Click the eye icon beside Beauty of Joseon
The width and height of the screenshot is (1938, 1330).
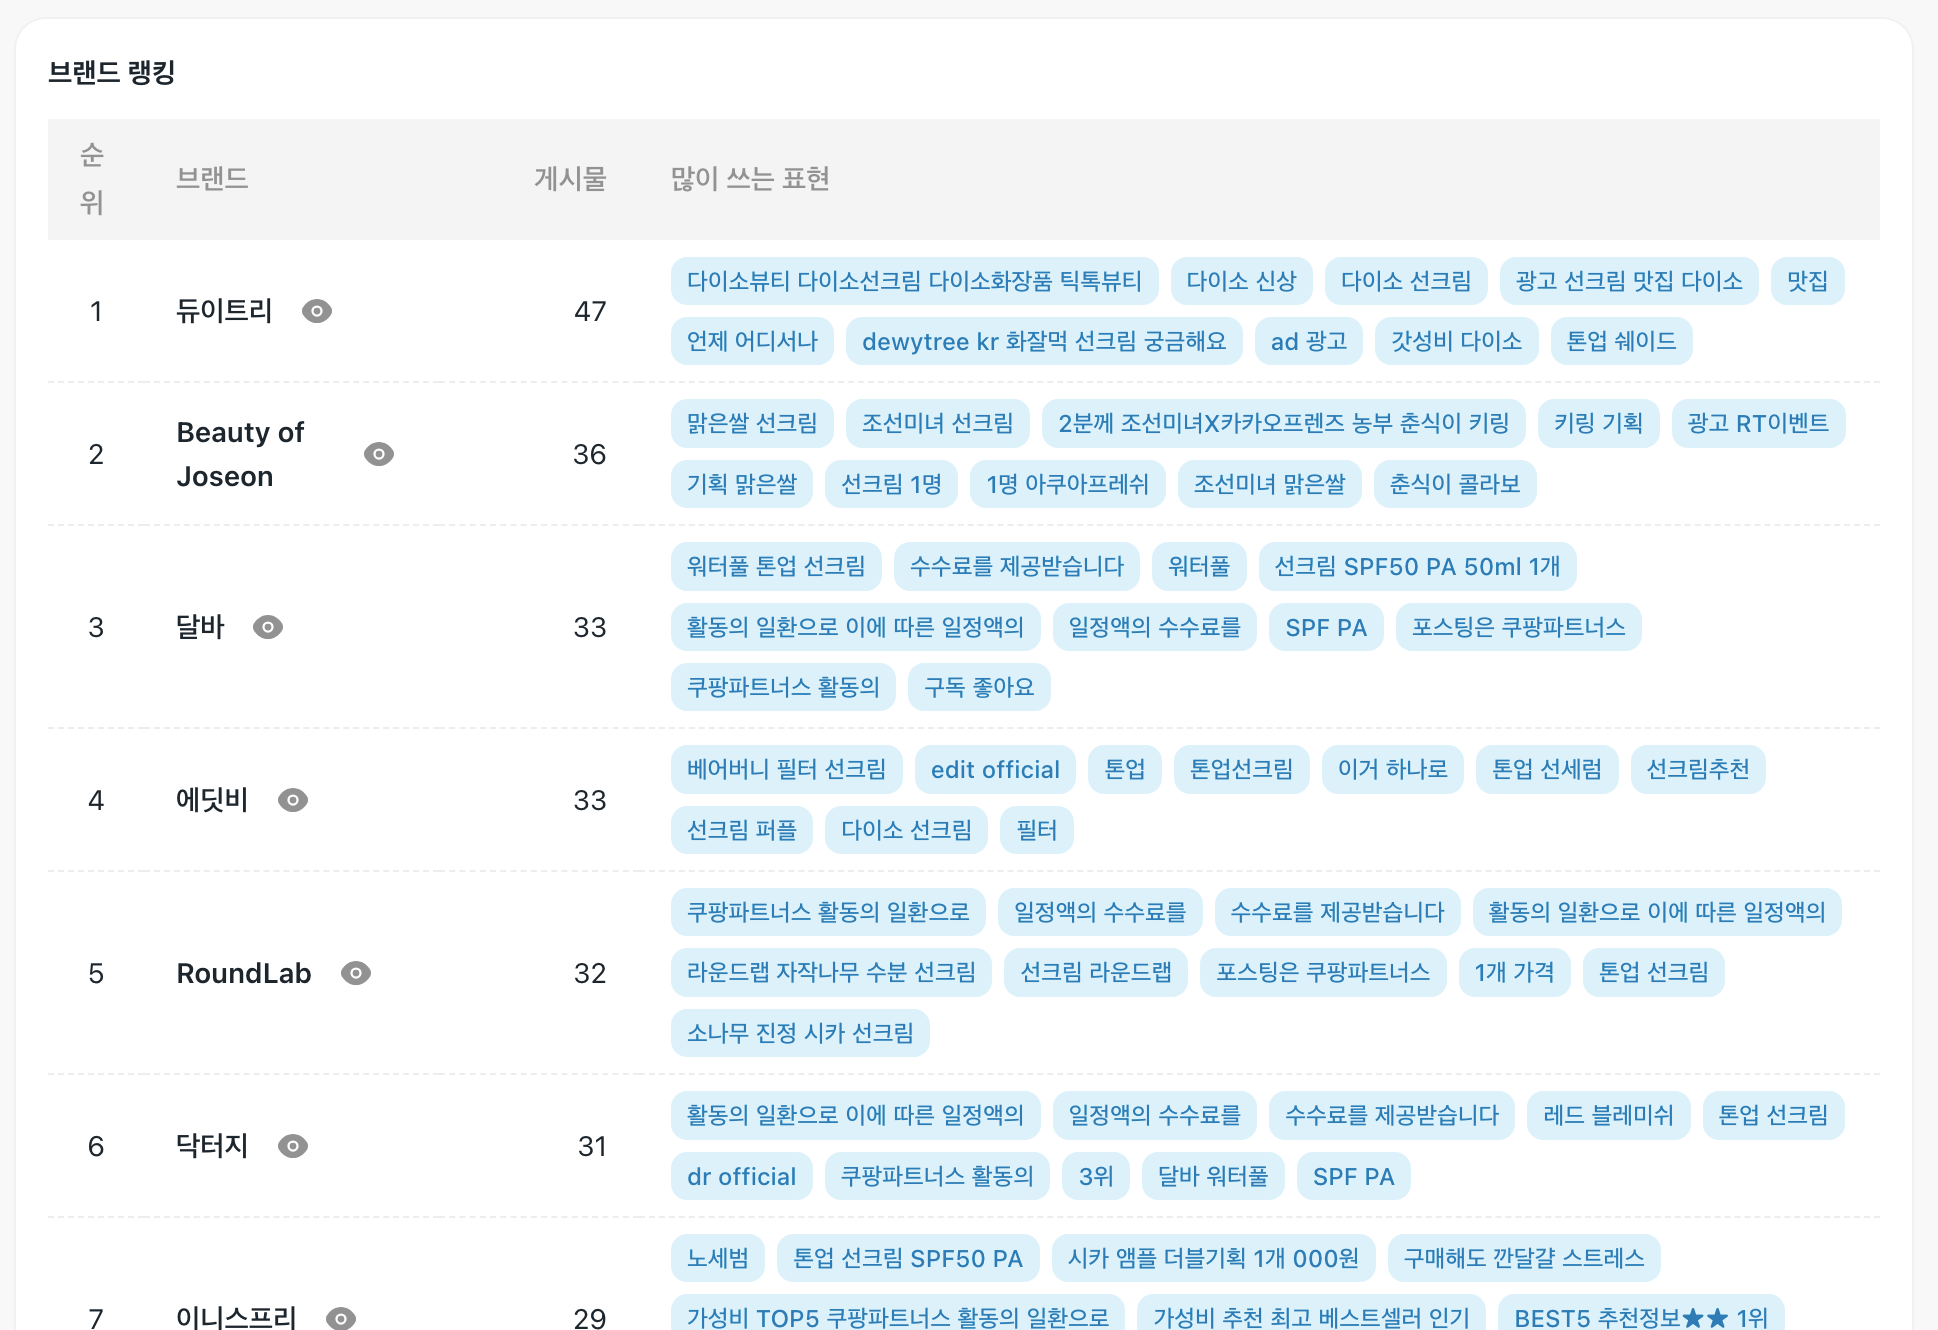point(378,454)
